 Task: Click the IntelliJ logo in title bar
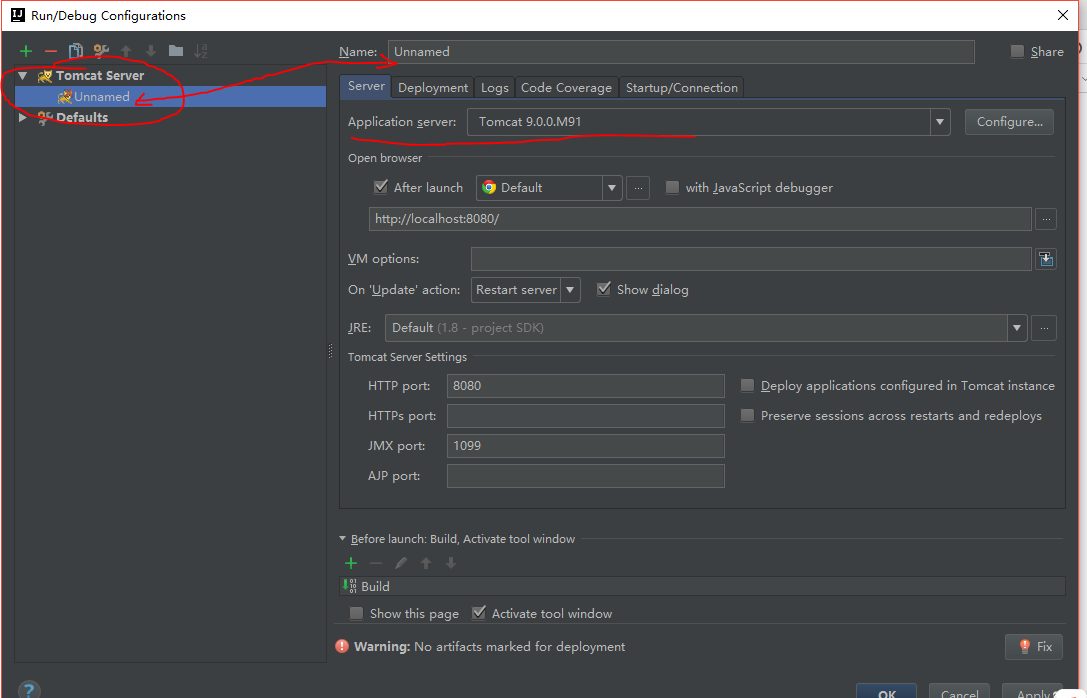pos(18,15)
